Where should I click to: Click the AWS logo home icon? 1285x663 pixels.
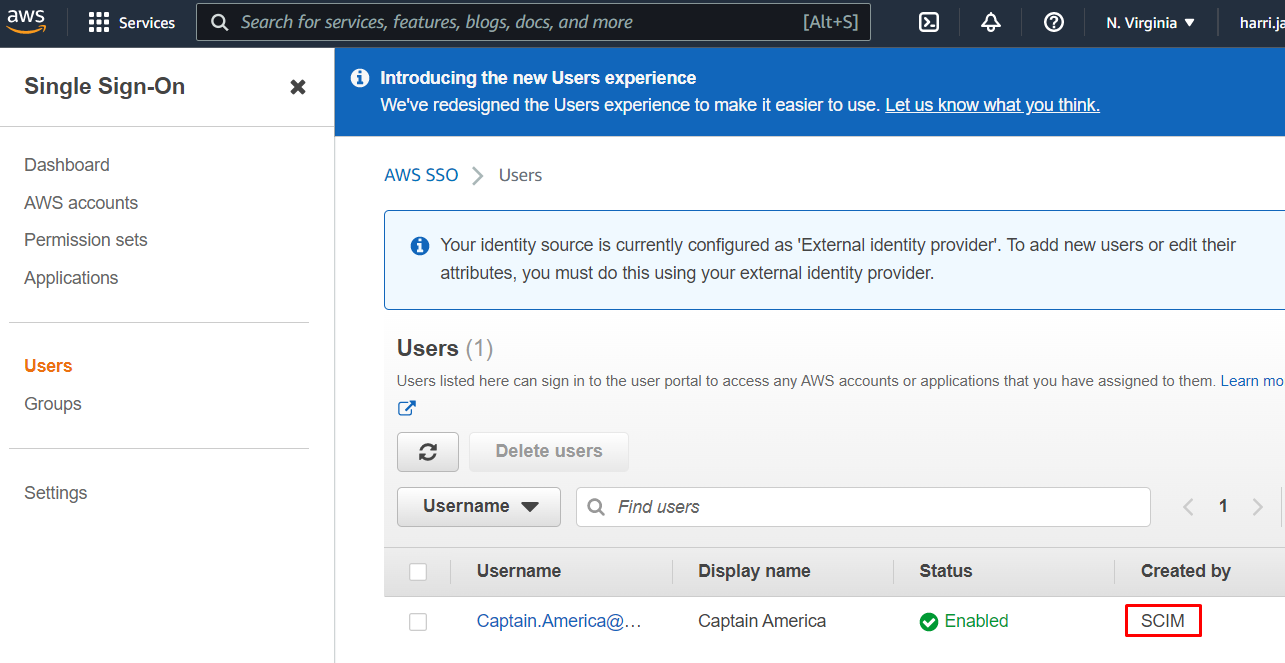[26, 21]
